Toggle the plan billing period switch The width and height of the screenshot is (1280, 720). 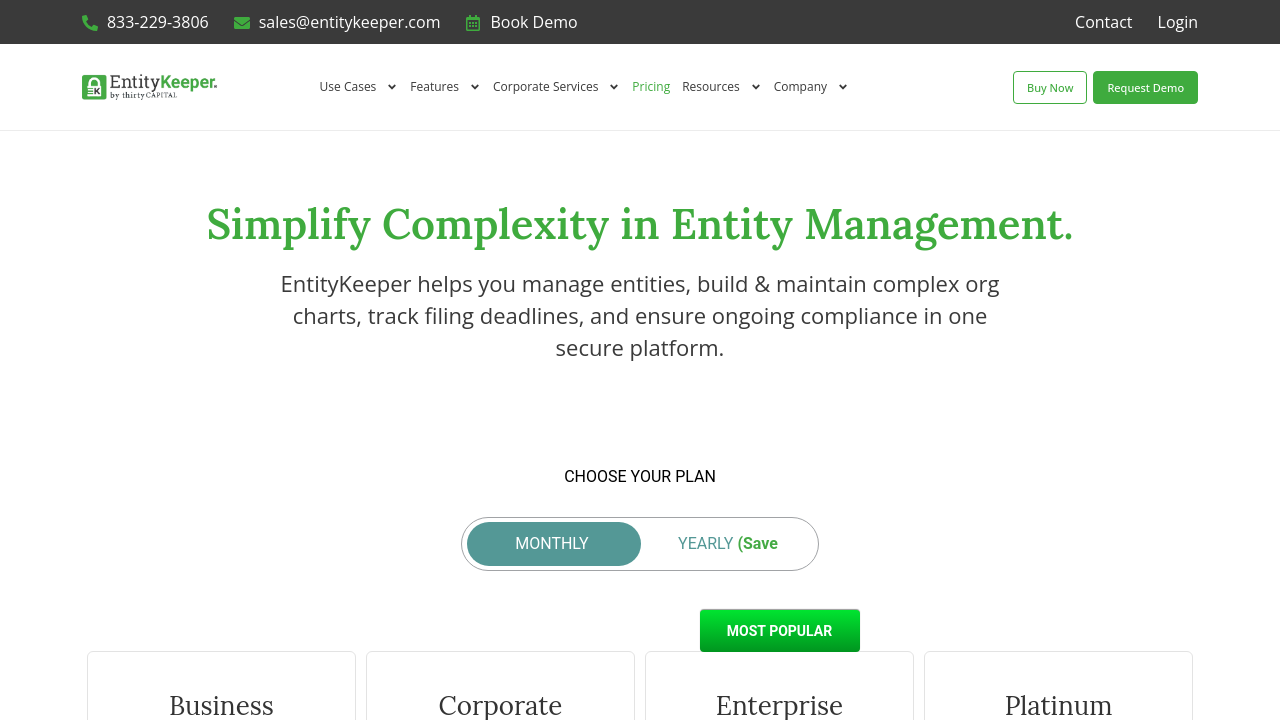click(640, 543)
